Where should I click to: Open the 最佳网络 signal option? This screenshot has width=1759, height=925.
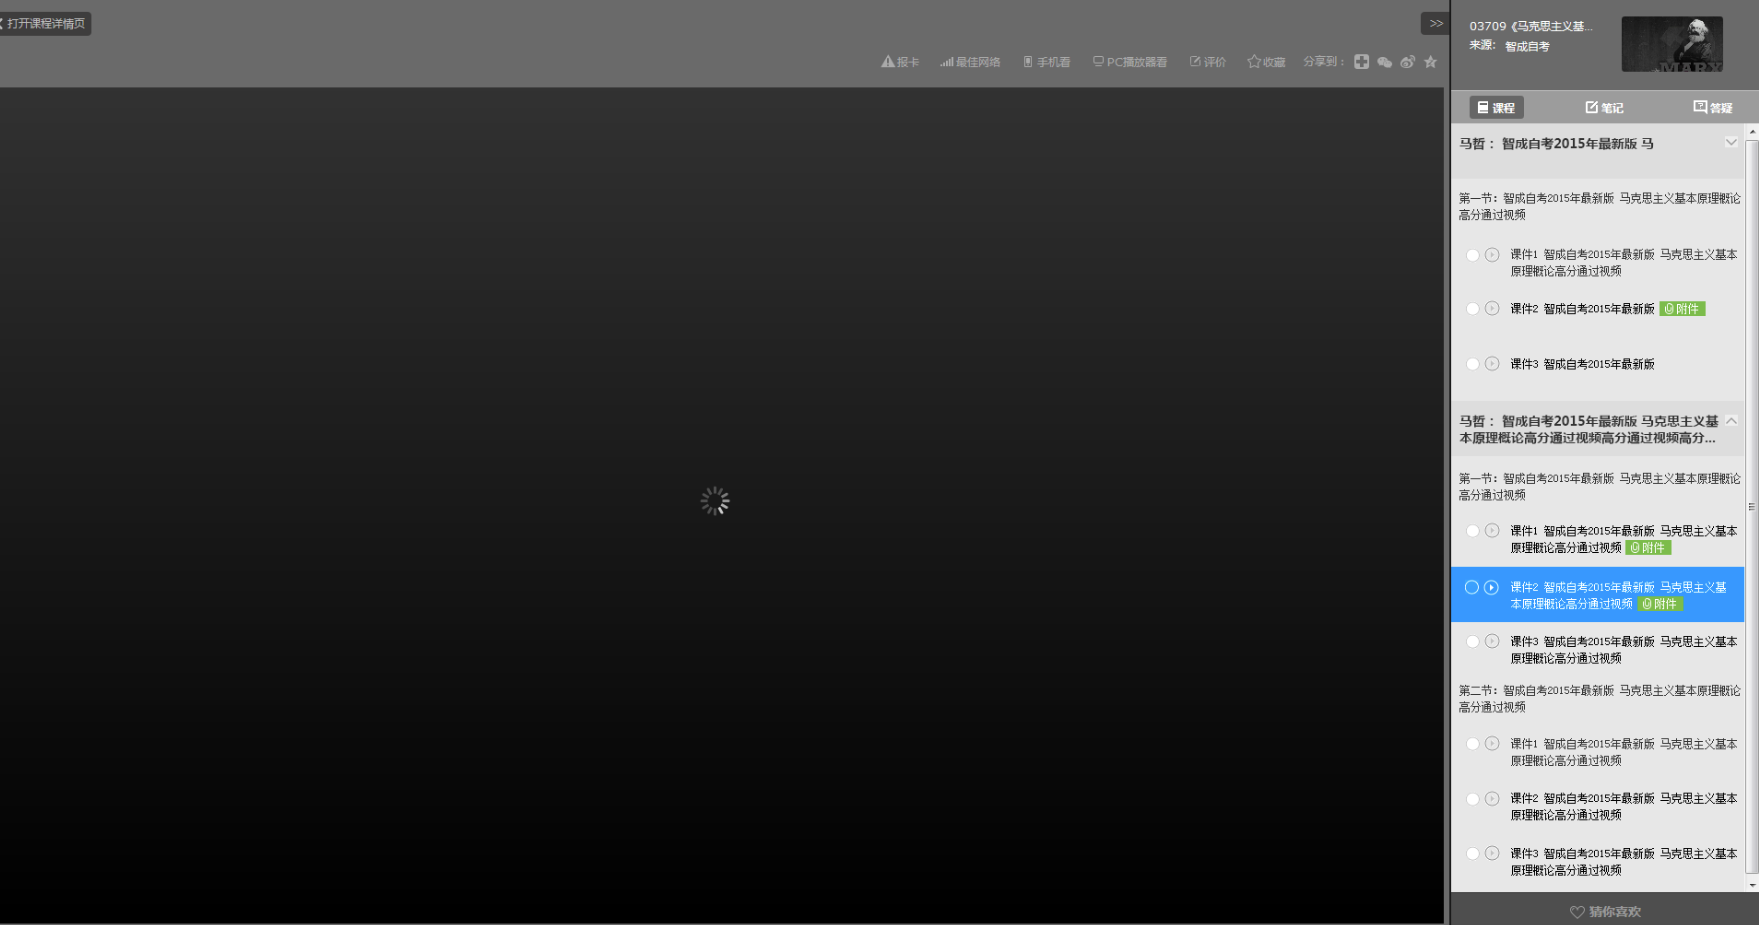coord(970,62)
